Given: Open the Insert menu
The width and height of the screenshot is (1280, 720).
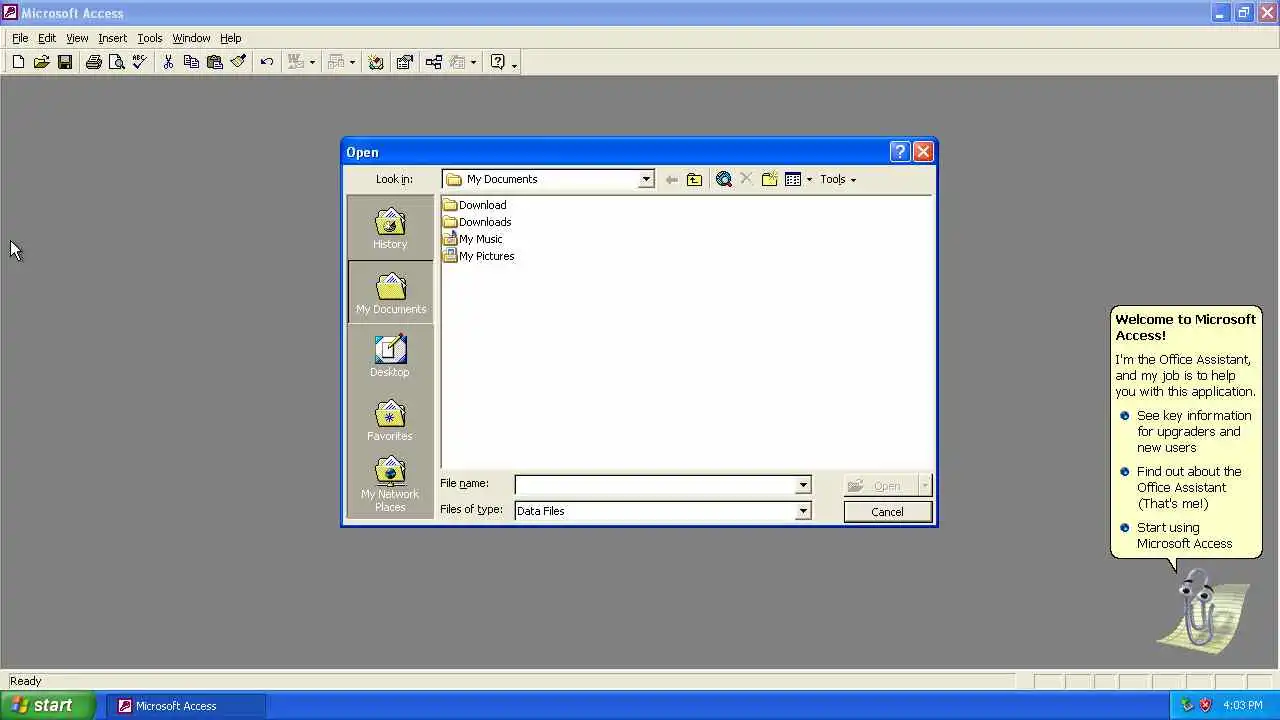Looking at the screenshot, I should (x=112, y=38).
